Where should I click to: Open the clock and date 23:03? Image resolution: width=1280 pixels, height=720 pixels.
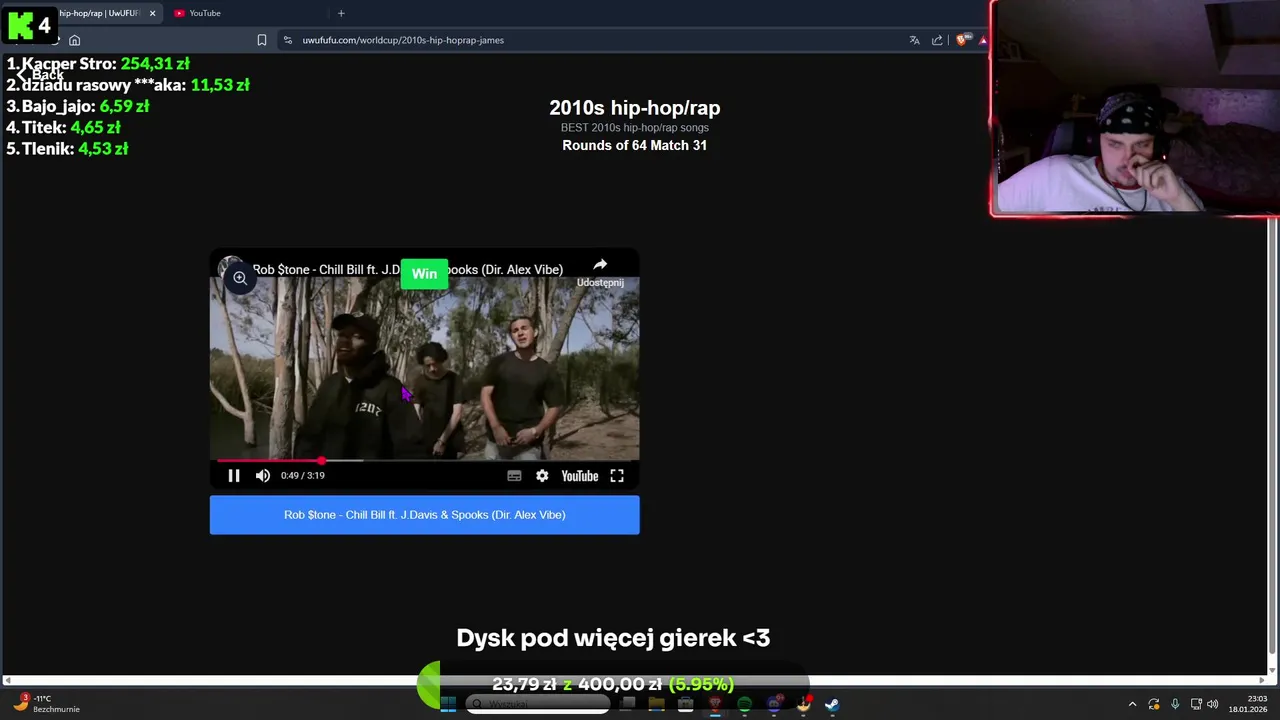[x=1247, y=704]
